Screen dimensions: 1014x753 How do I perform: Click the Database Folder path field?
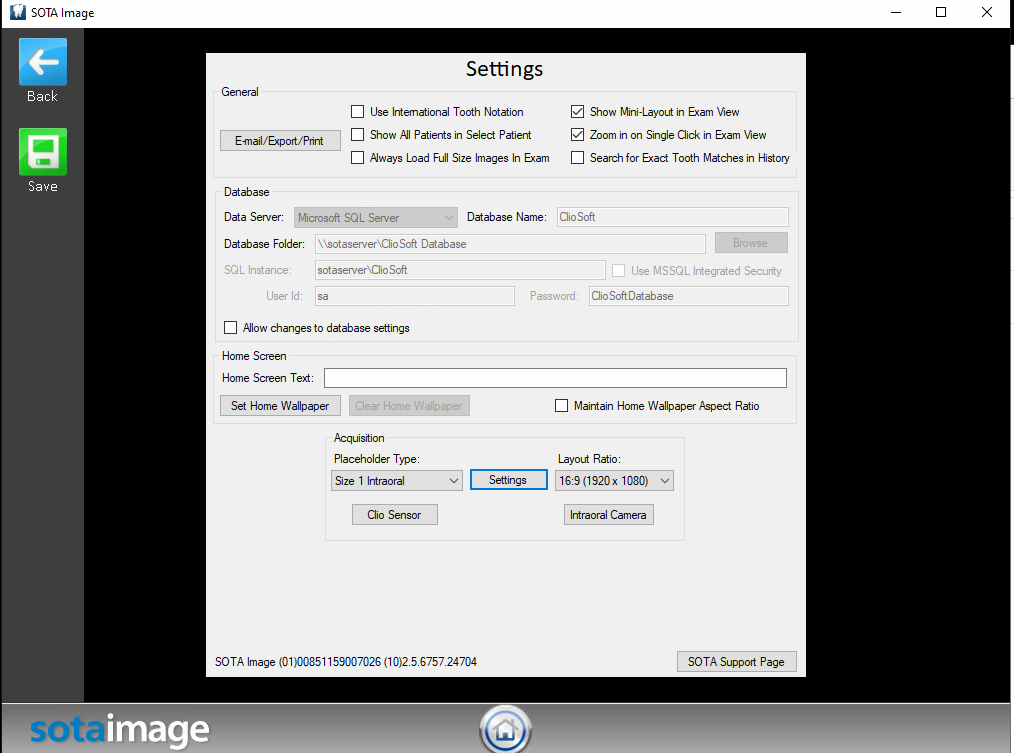pos(510,244)
